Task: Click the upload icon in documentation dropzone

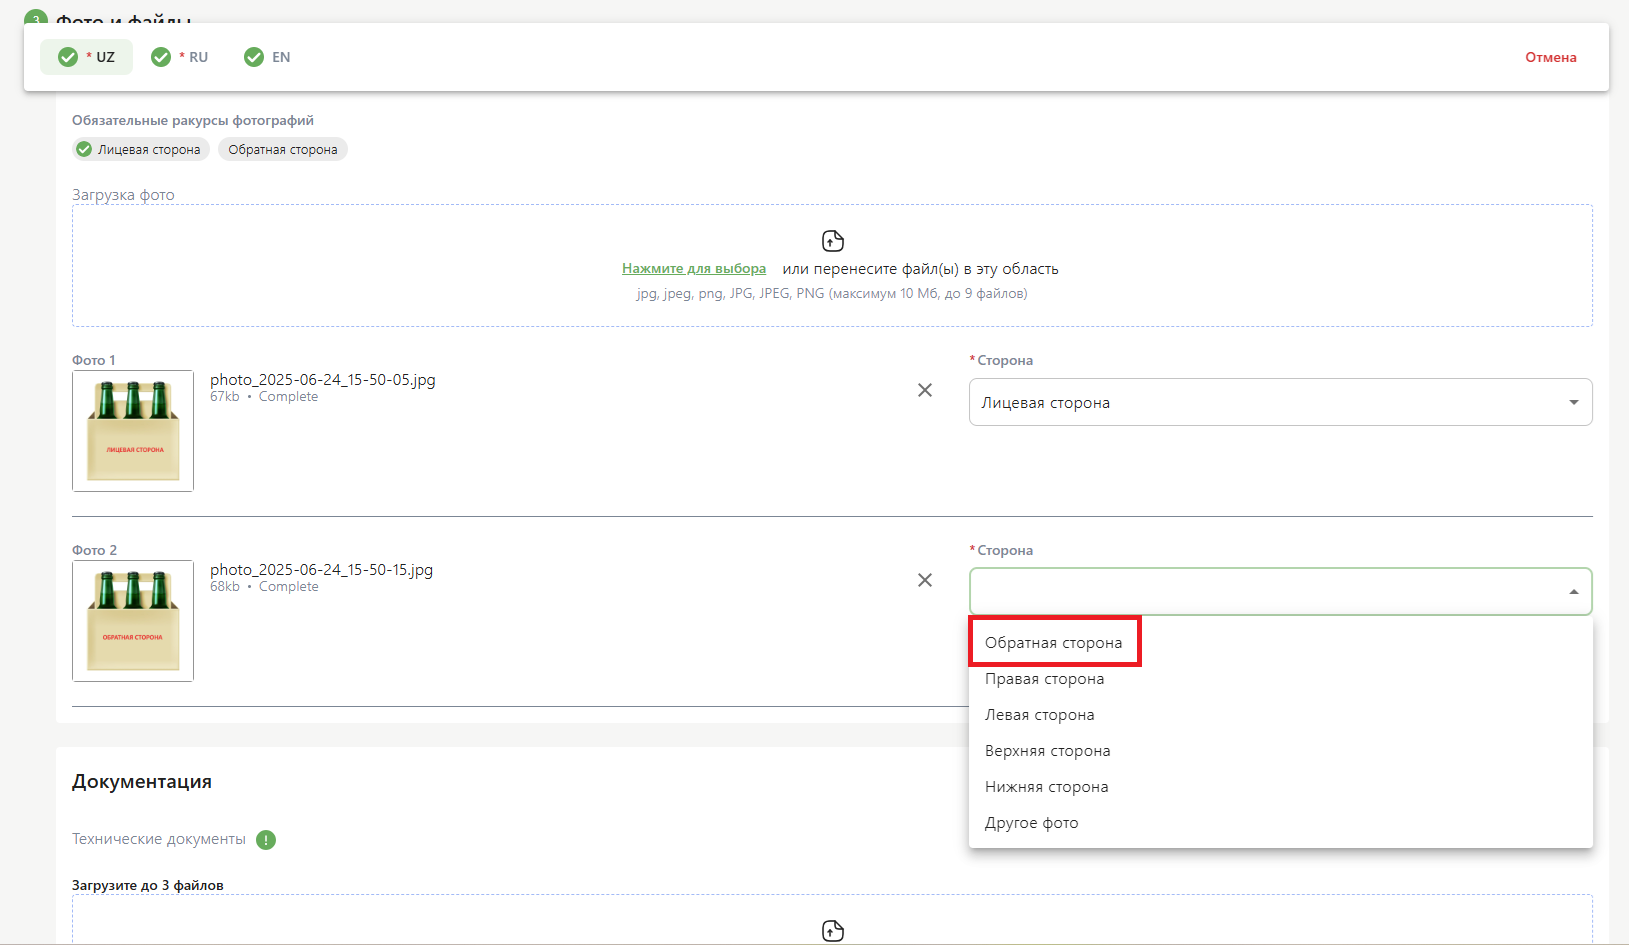Action: pos(832,931)
